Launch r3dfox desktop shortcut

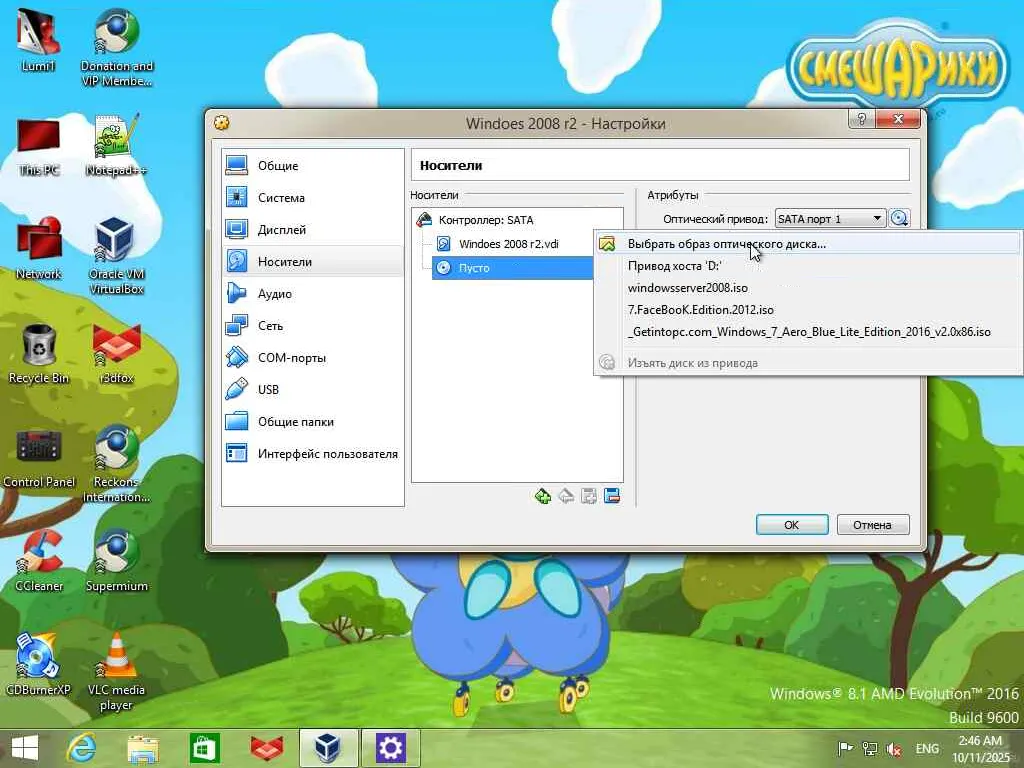click(116, 353)
